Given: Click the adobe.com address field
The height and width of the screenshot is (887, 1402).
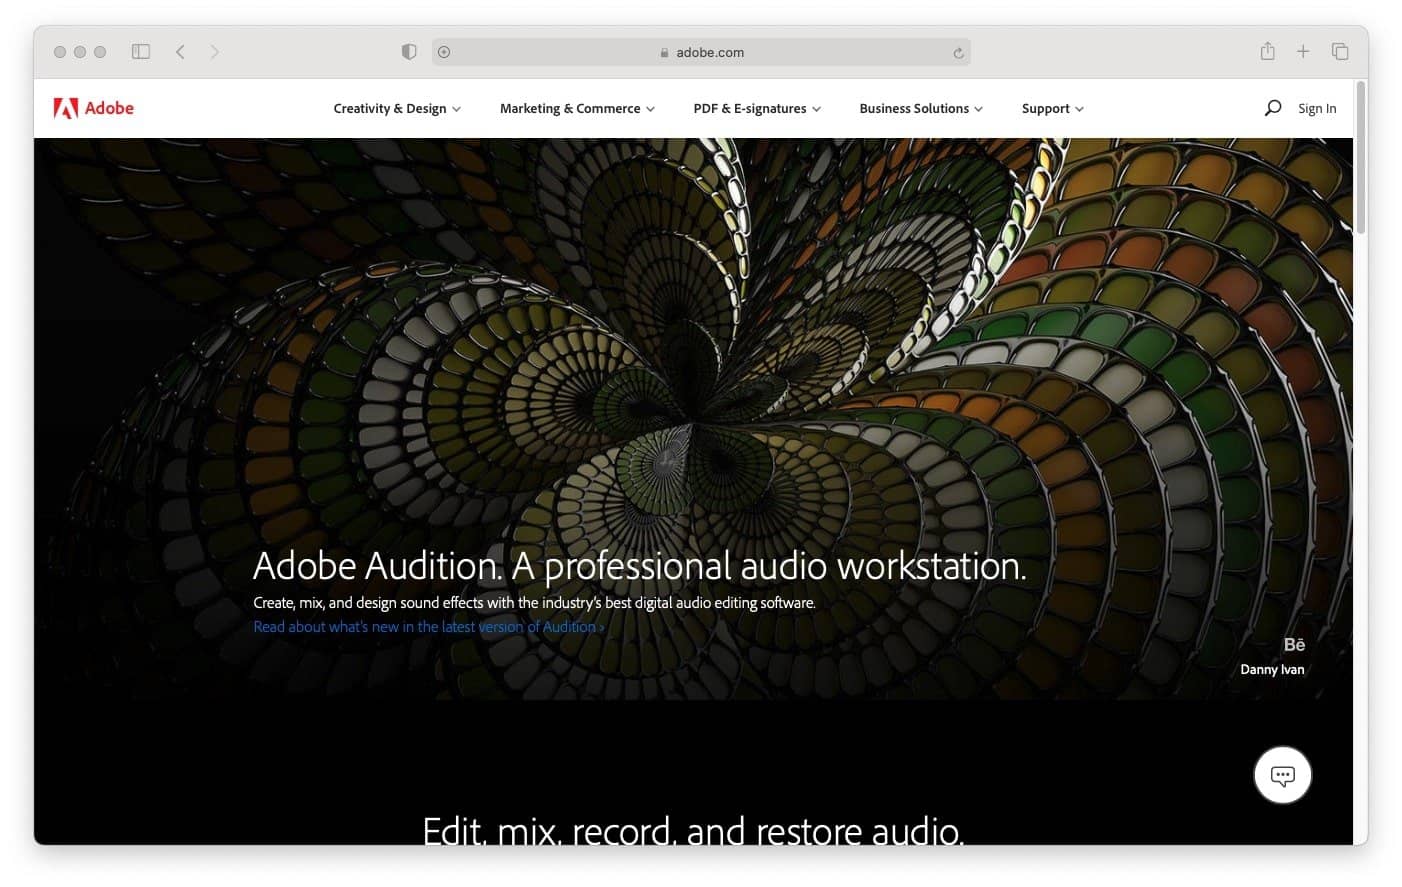Looking at the screenshot, I should pos(701,52).
